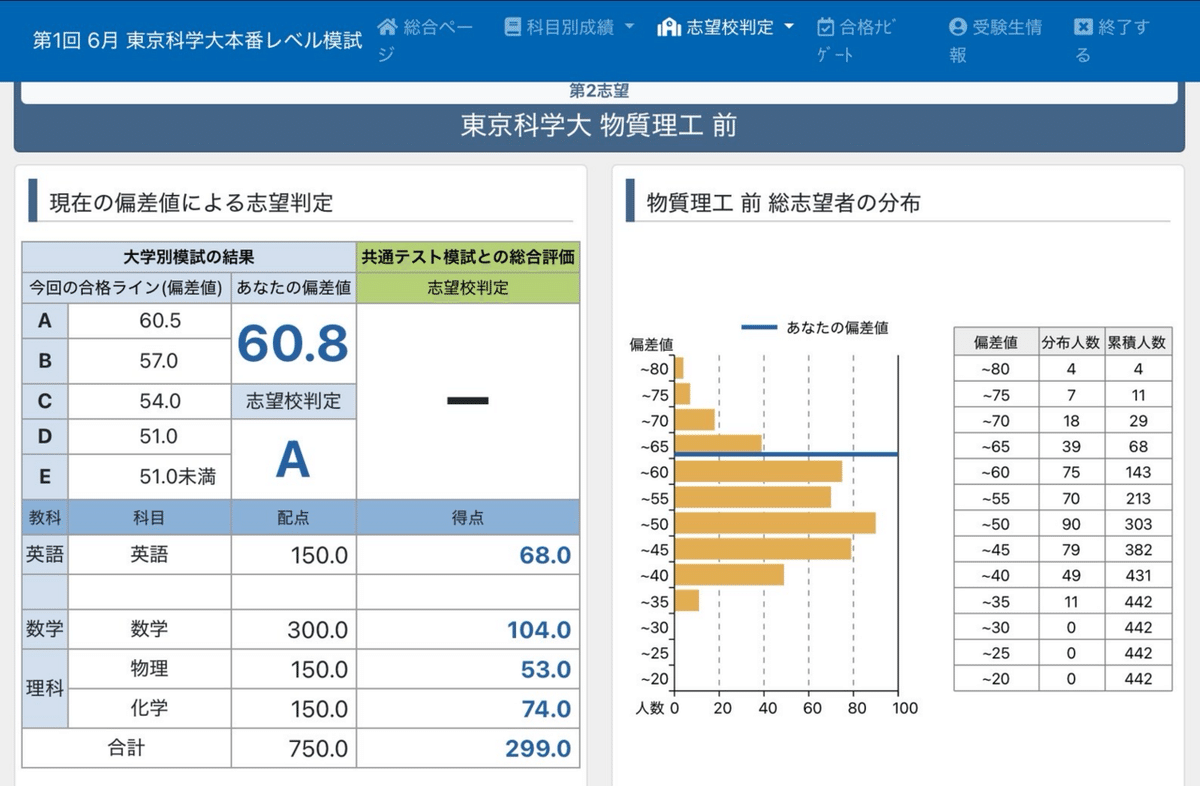The height and width of the screenshot is (786, 1200).
Task: Click the 大学別模試の結果 table header
Action: (189, 257)
